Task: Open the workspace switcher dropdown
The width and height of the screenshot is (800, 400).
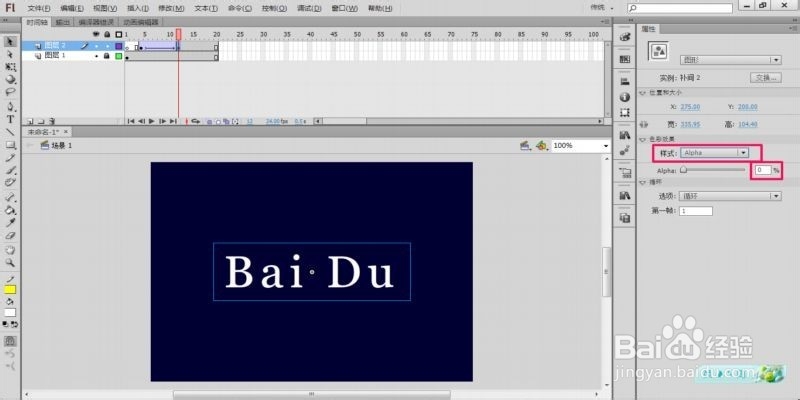Action: pos(602,8)
